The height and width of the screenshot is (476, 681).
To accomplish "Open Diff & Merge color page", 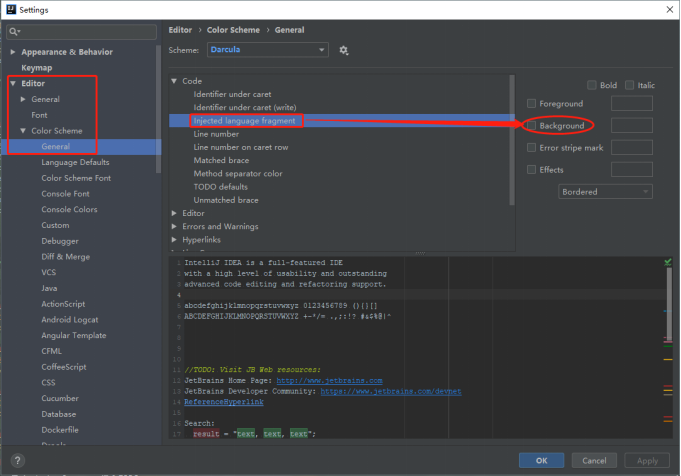I will (x=66, y=257).
